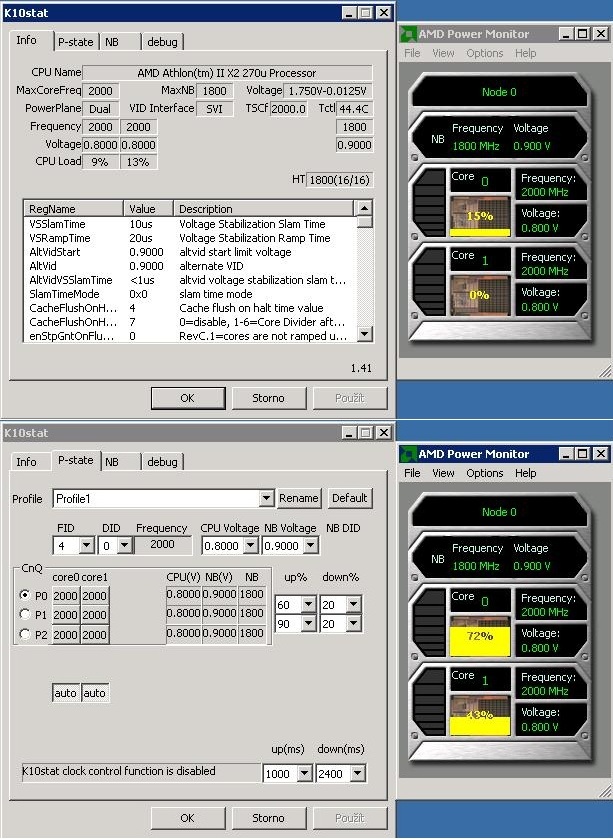Click register list scrollbar up arrow
Screen dimensions: 613x839
tap(364, 208)
